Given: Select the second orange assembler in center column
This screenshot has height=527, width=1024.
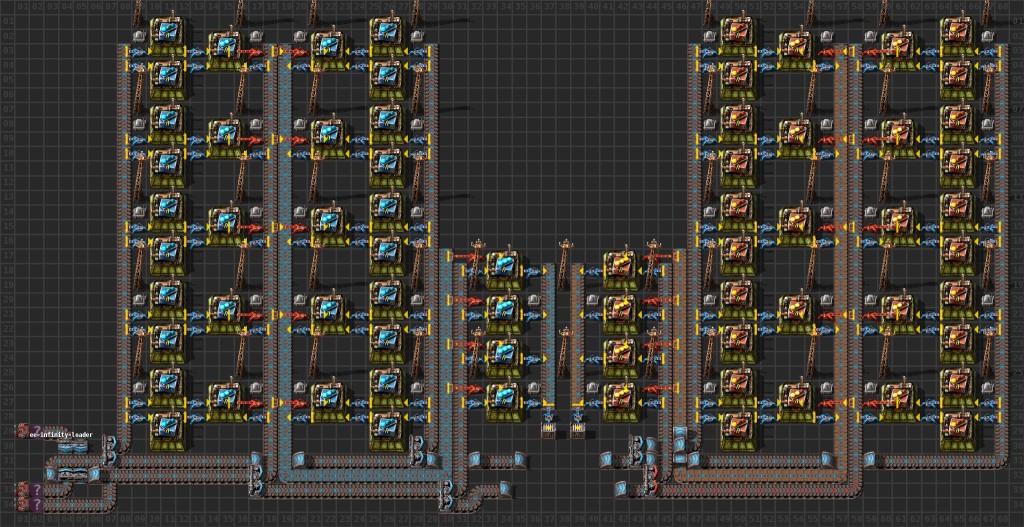Looking at the screenshot, I should pyautogui.click(x=620, y=310).
